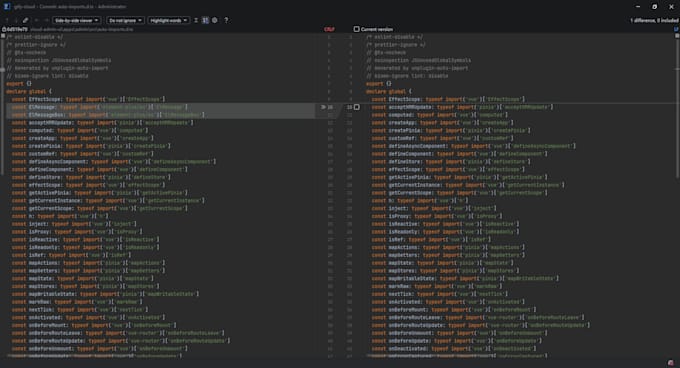The image size is (680, 368).
Task: Click the accept chunk arrows in gutter
Action: (323, 107)
